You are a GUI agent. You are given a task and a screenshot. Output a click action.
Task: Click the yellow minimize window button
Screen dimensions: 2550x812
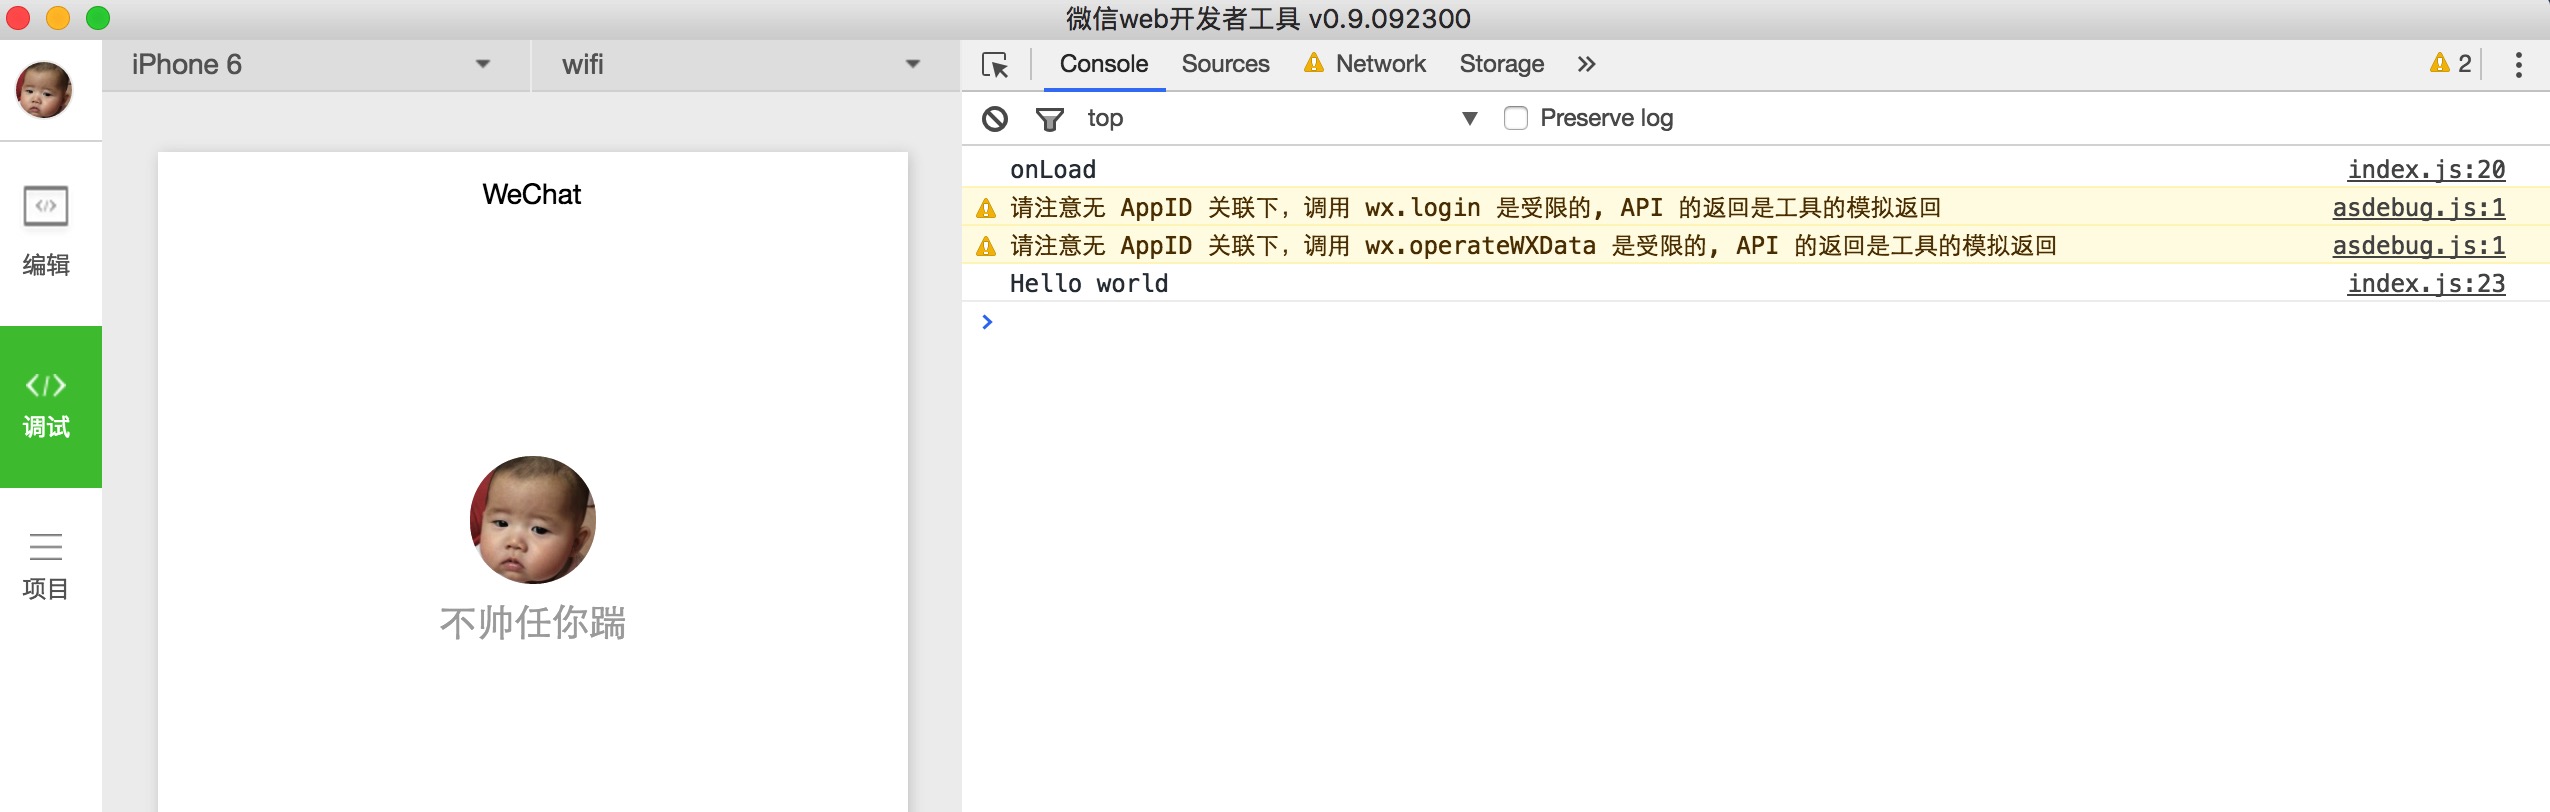(x=58, y=18)
